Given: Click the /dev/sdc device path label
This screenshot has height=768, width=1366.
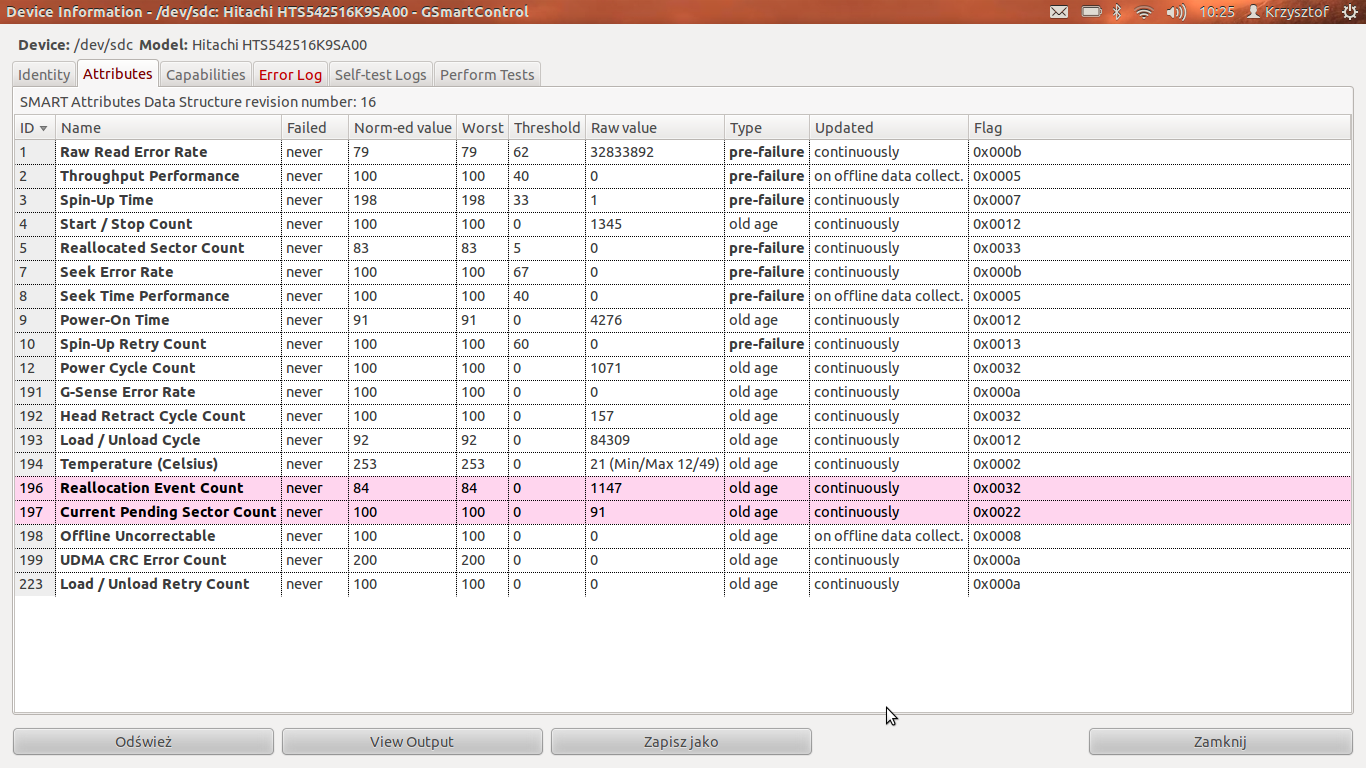Looking at the screenshot, I should (x=104, y=45).
